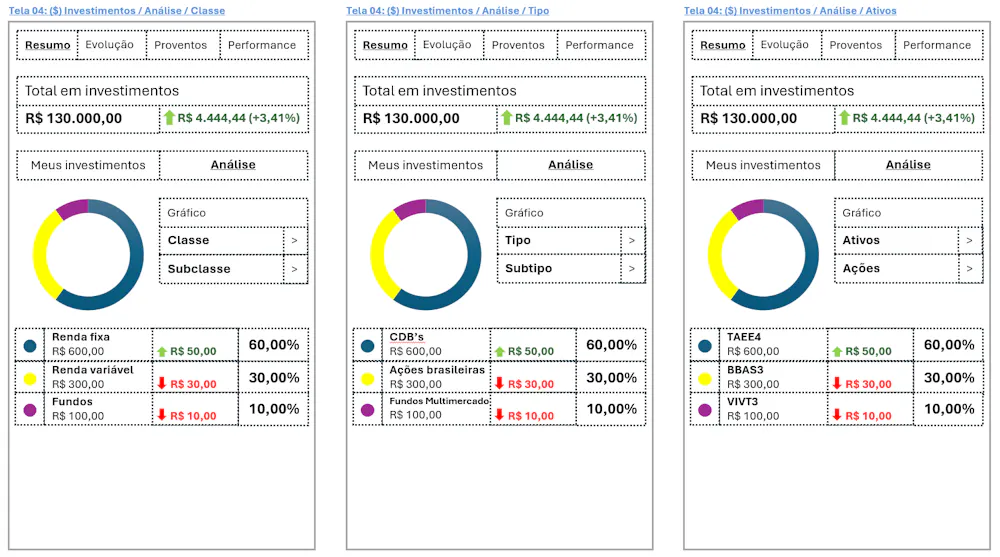Click green up arrow in Renda fixa row
The width and height of the screenshot is (1000, 557).
[162, 352]
